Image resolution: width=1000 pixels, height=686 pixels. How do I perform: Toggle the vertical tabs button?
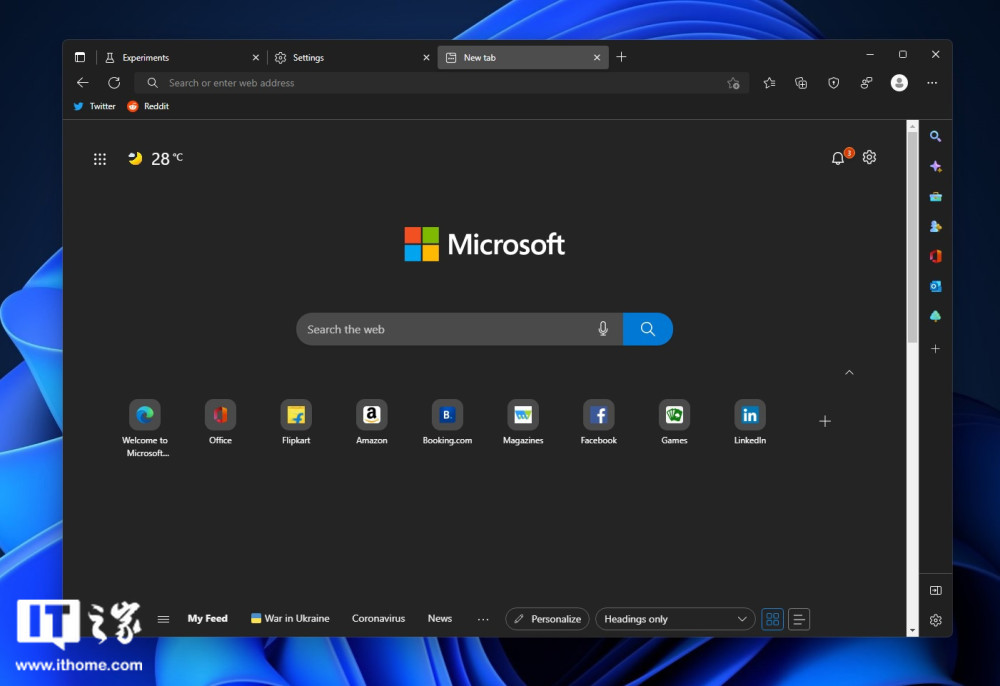point(80,57)
